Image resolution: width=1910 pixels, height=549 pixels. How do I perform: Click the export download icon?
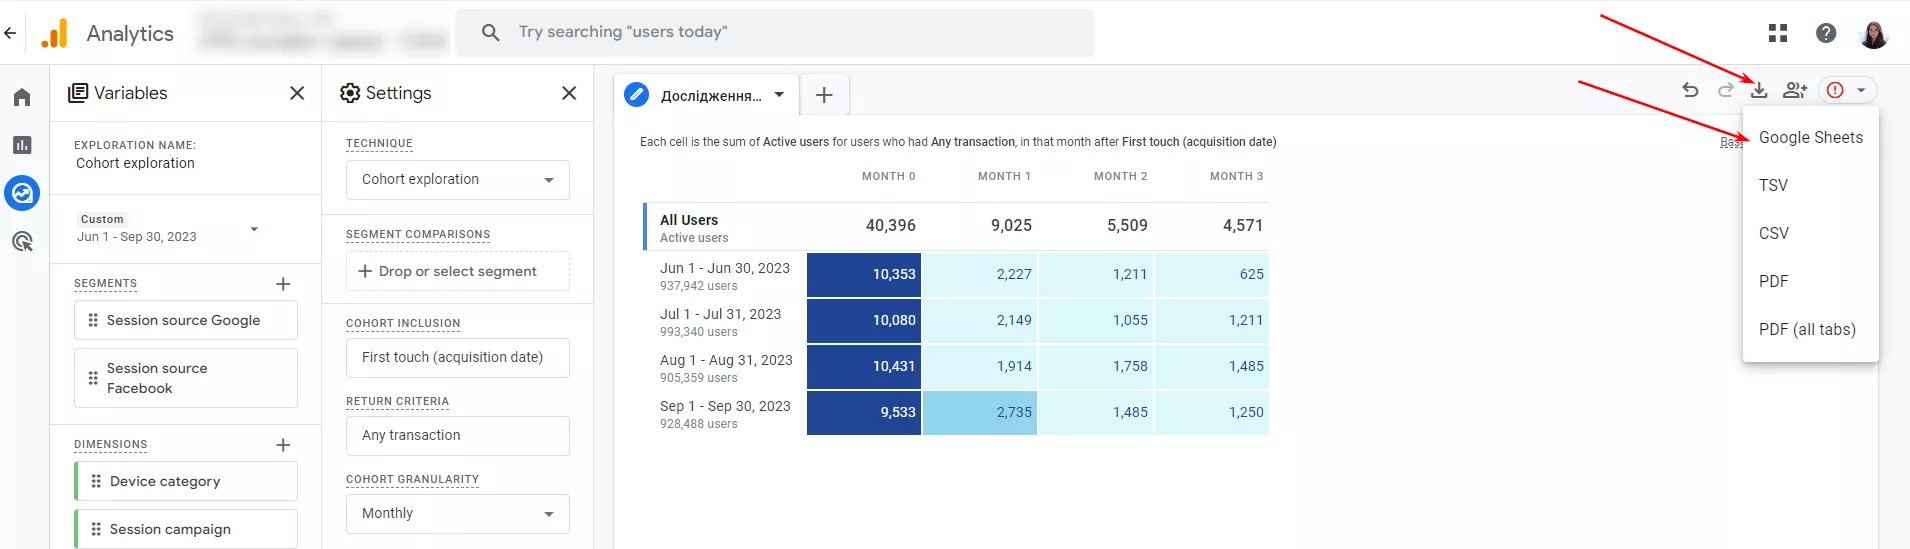tap(1759, 90)
